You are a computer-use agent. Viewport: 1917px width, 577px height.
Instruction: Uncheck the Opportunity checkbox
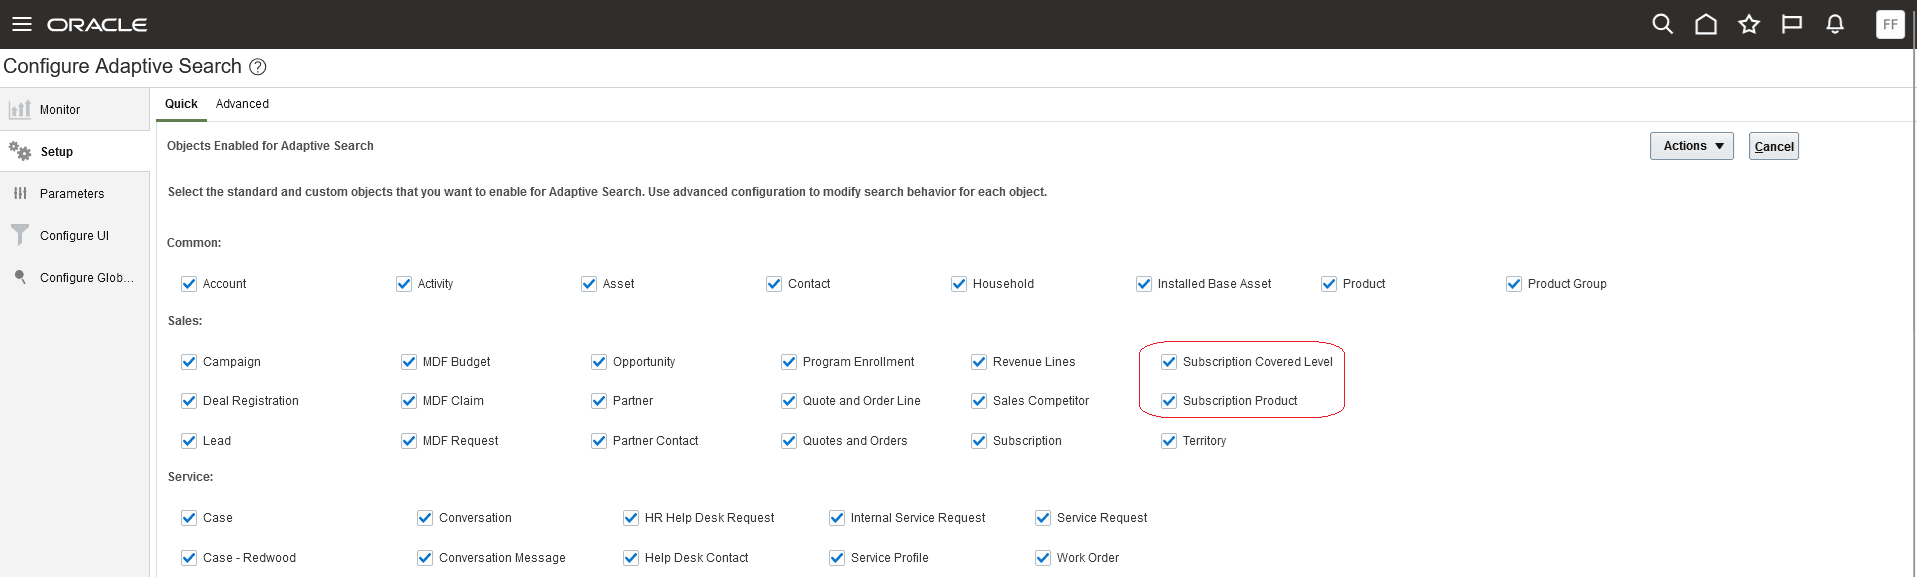click(599, 362)
